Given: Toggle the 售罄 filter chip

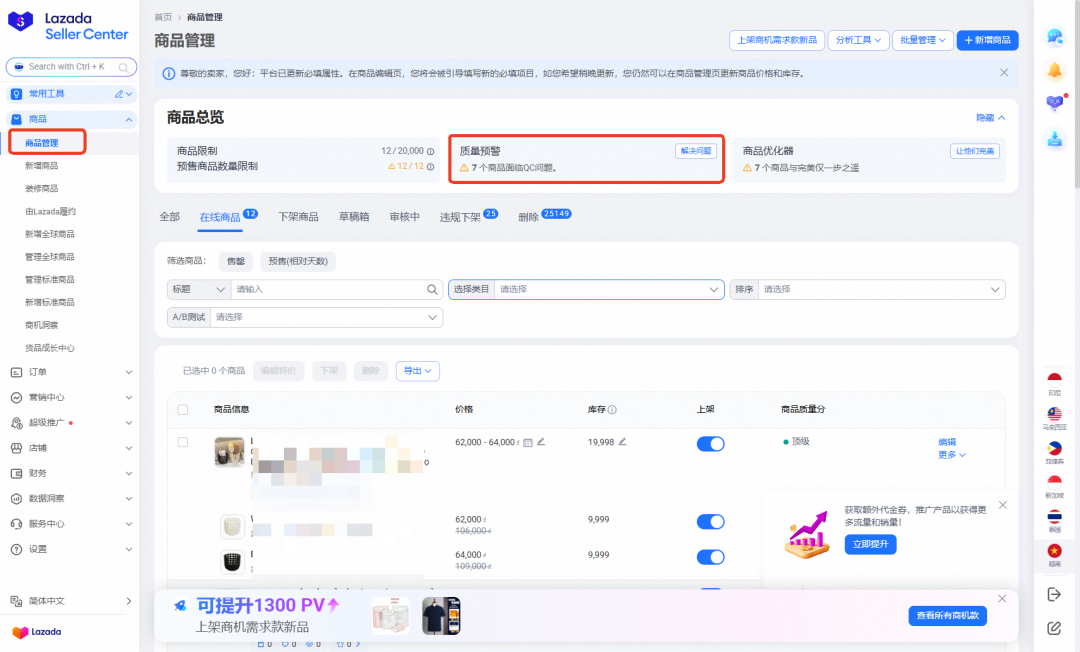Looking at the screenshot, I should tap(236, 262).
